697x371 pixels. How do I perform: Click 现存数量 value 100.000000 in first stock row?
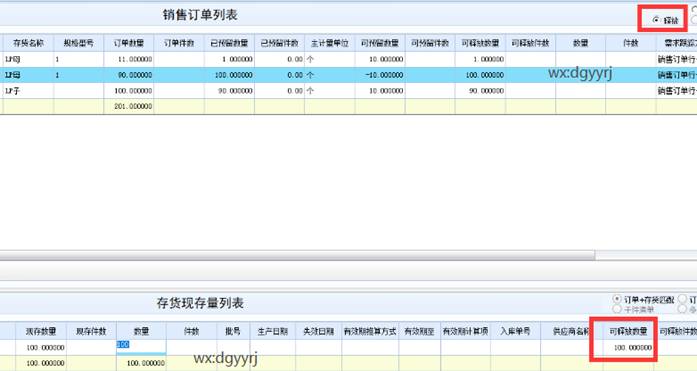point(41,347)
